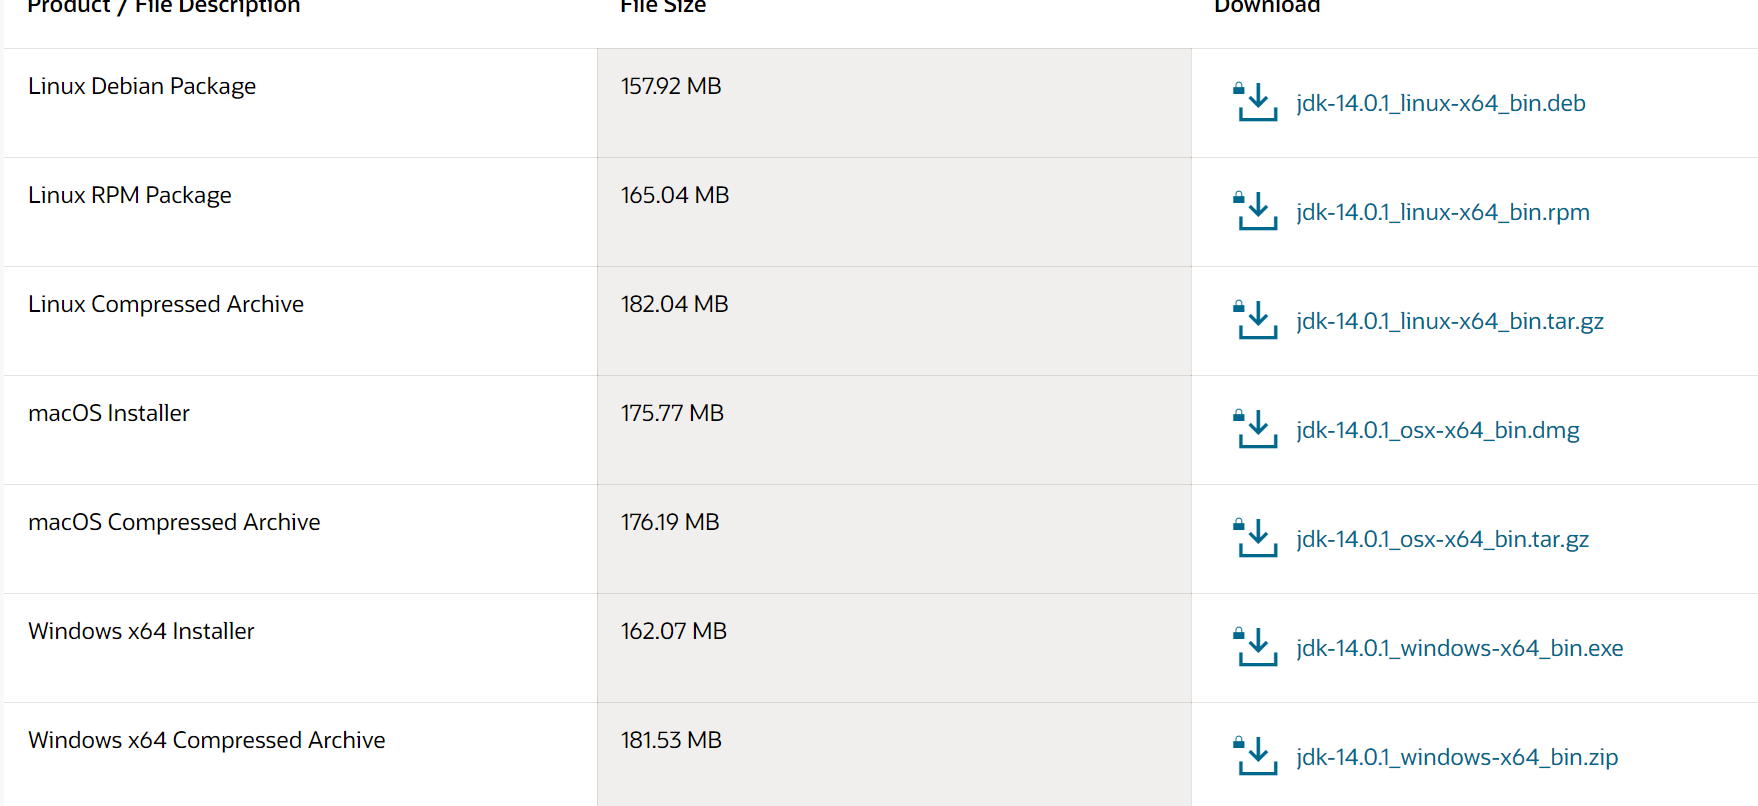Click the 165.04 MB file size cell
Screen dimensions: 1758x806
click(675, 195)
